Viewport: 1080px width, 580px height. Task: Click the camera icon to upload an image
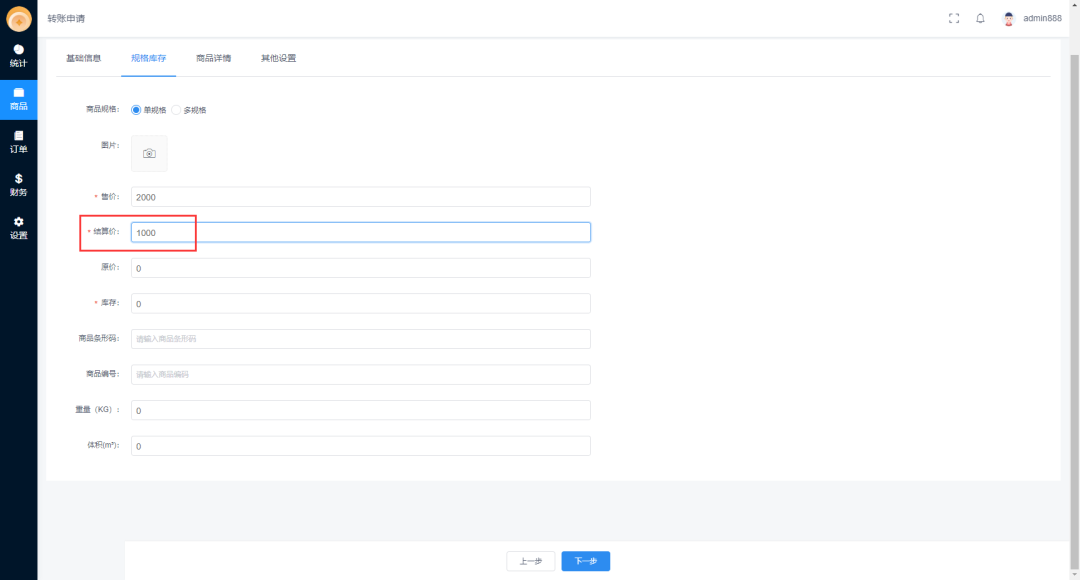coord(148,152)
